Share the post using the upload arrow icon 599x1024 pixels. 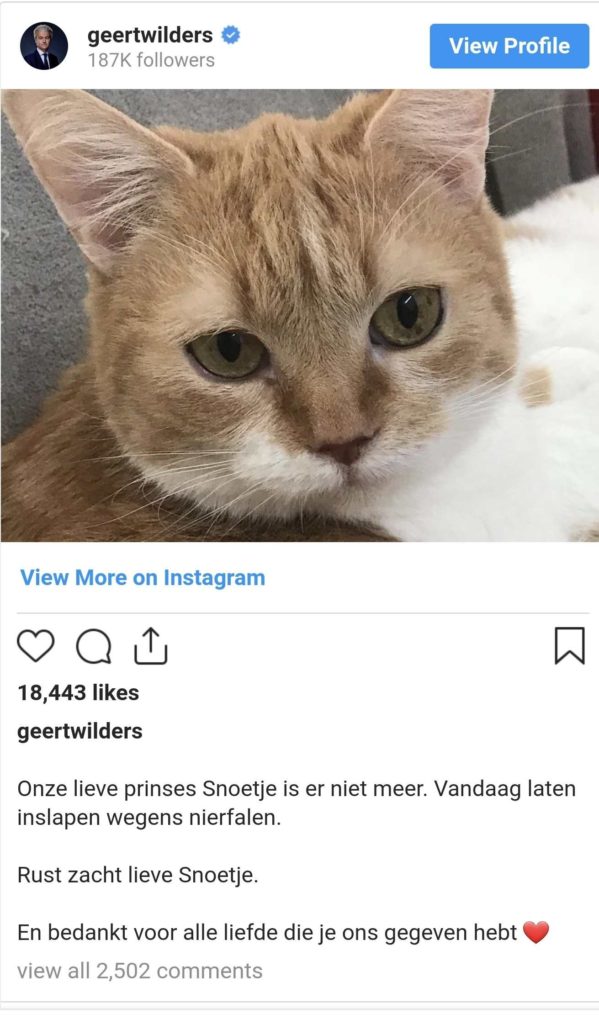click(151, 646)
